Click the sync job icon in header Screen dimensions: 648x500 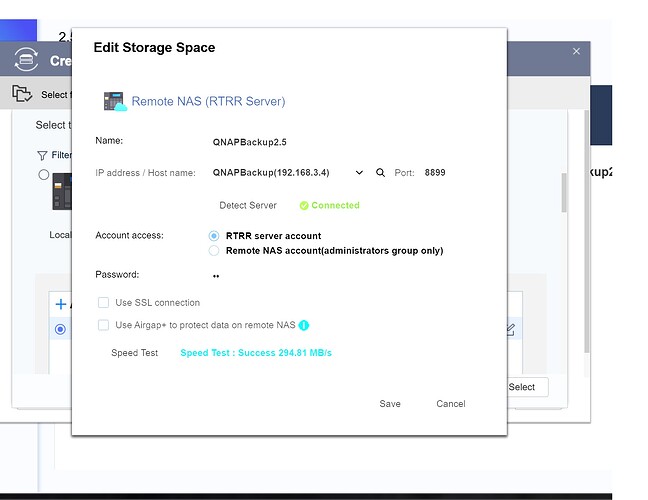point(26,59)
